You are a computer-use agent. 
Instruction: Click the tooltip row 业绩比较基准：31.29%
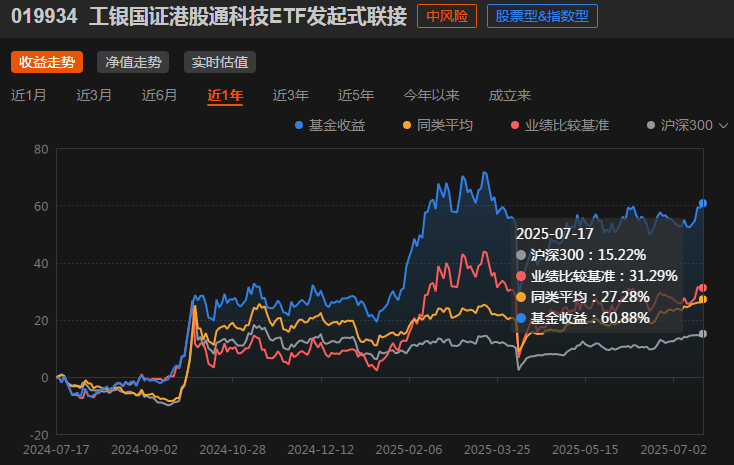(x=597, y=276)
